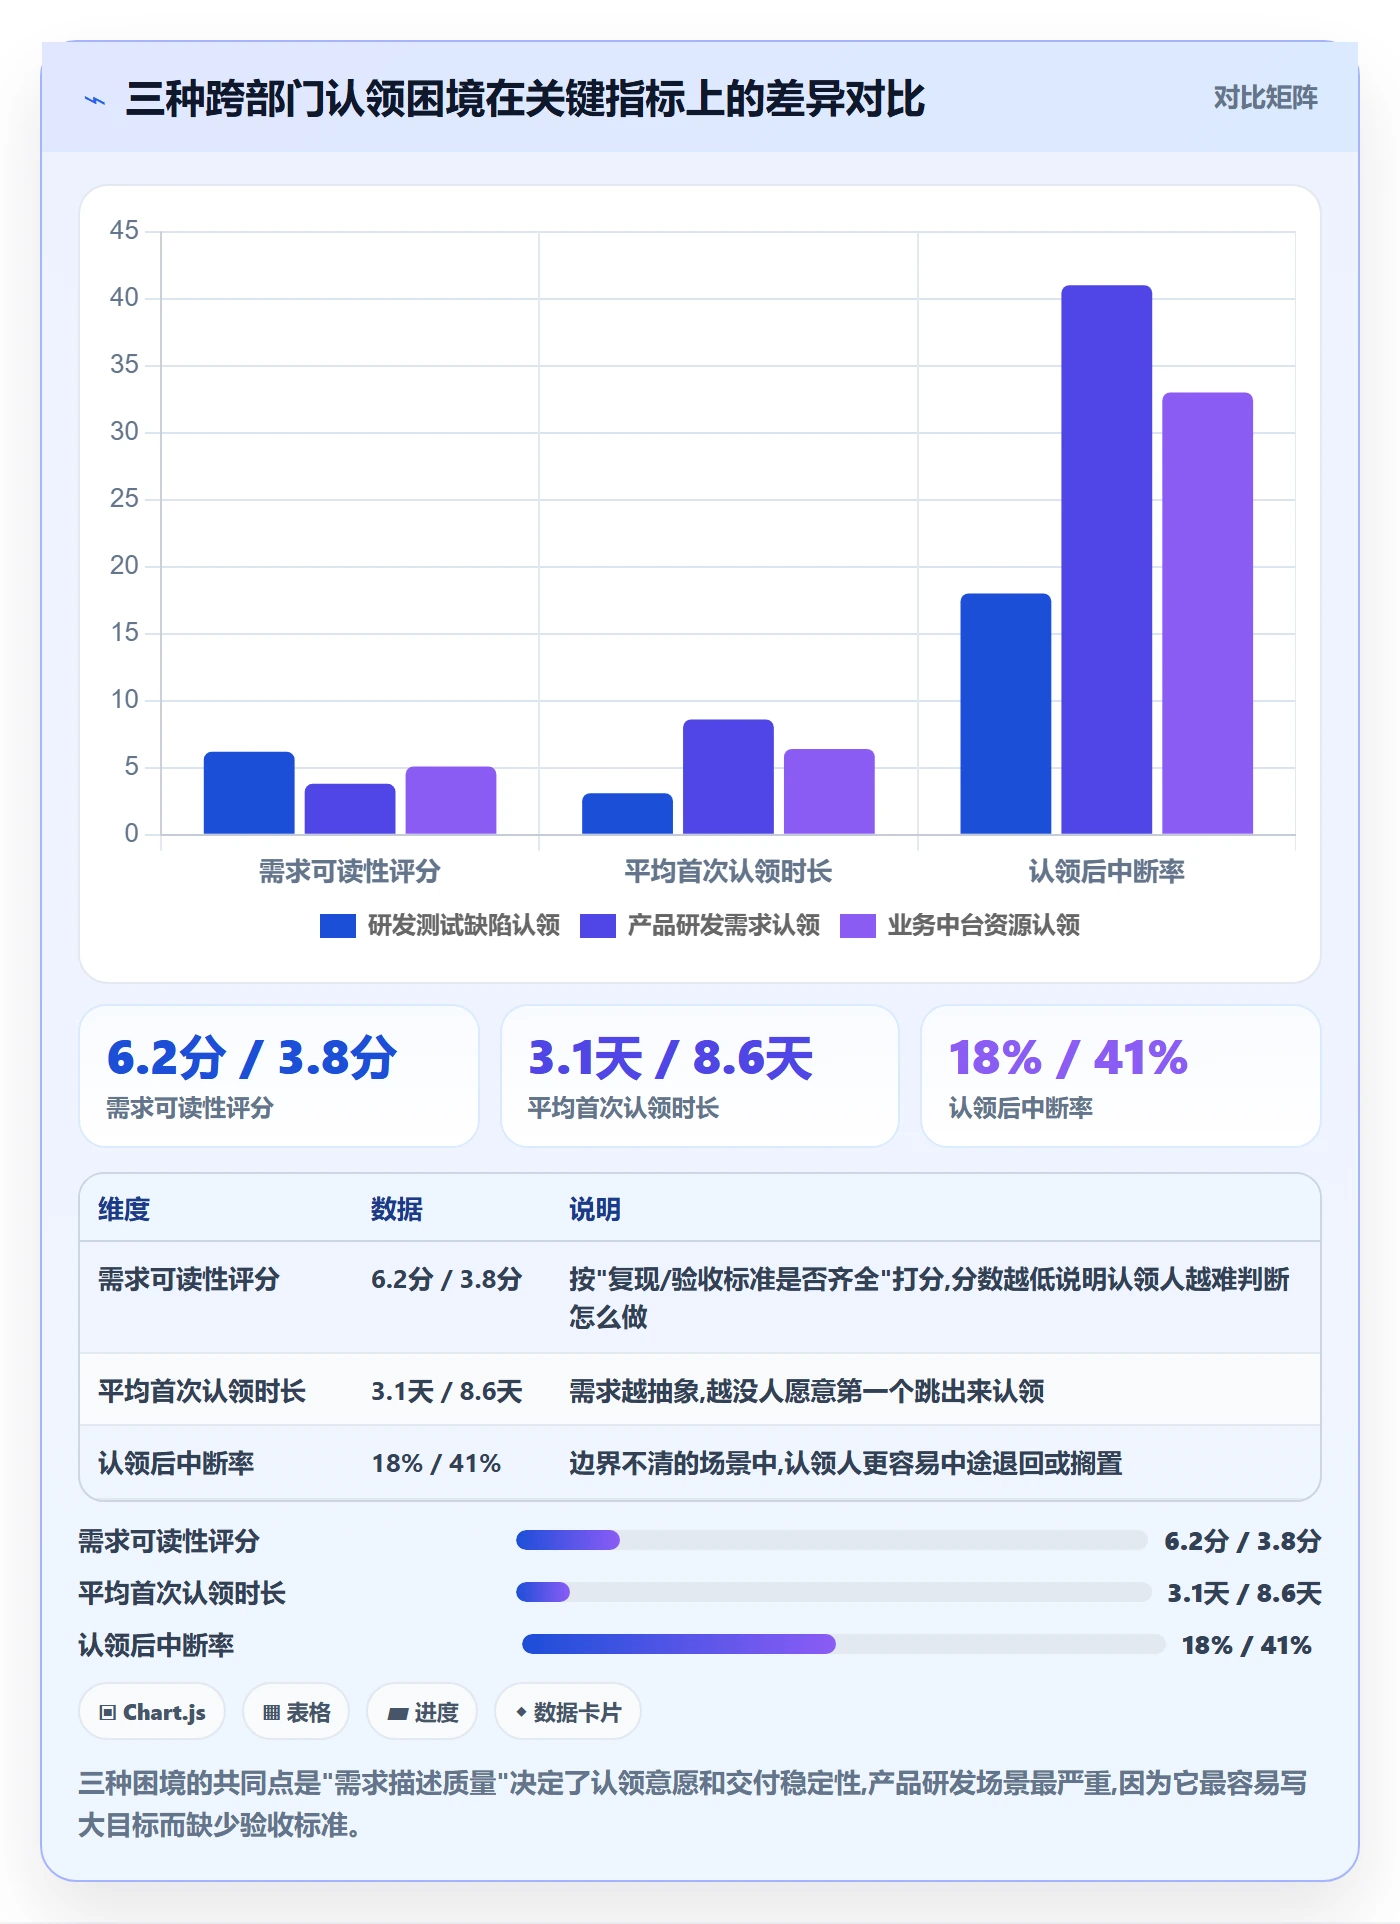
Task: Click the 需求越抽象,越没人愿意第一个跳出来认领 description
Action: 807,1391
